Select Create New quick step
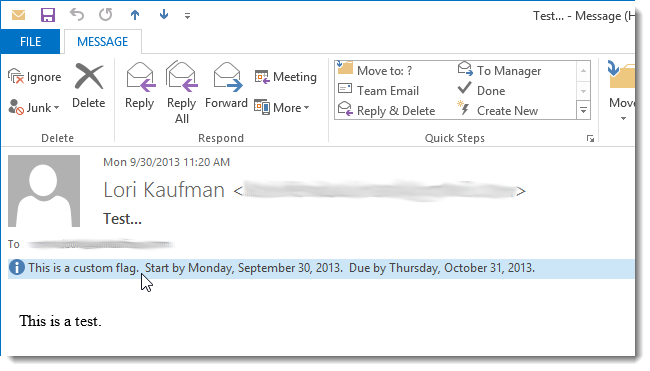650x371 pixels. click(498, 110)
